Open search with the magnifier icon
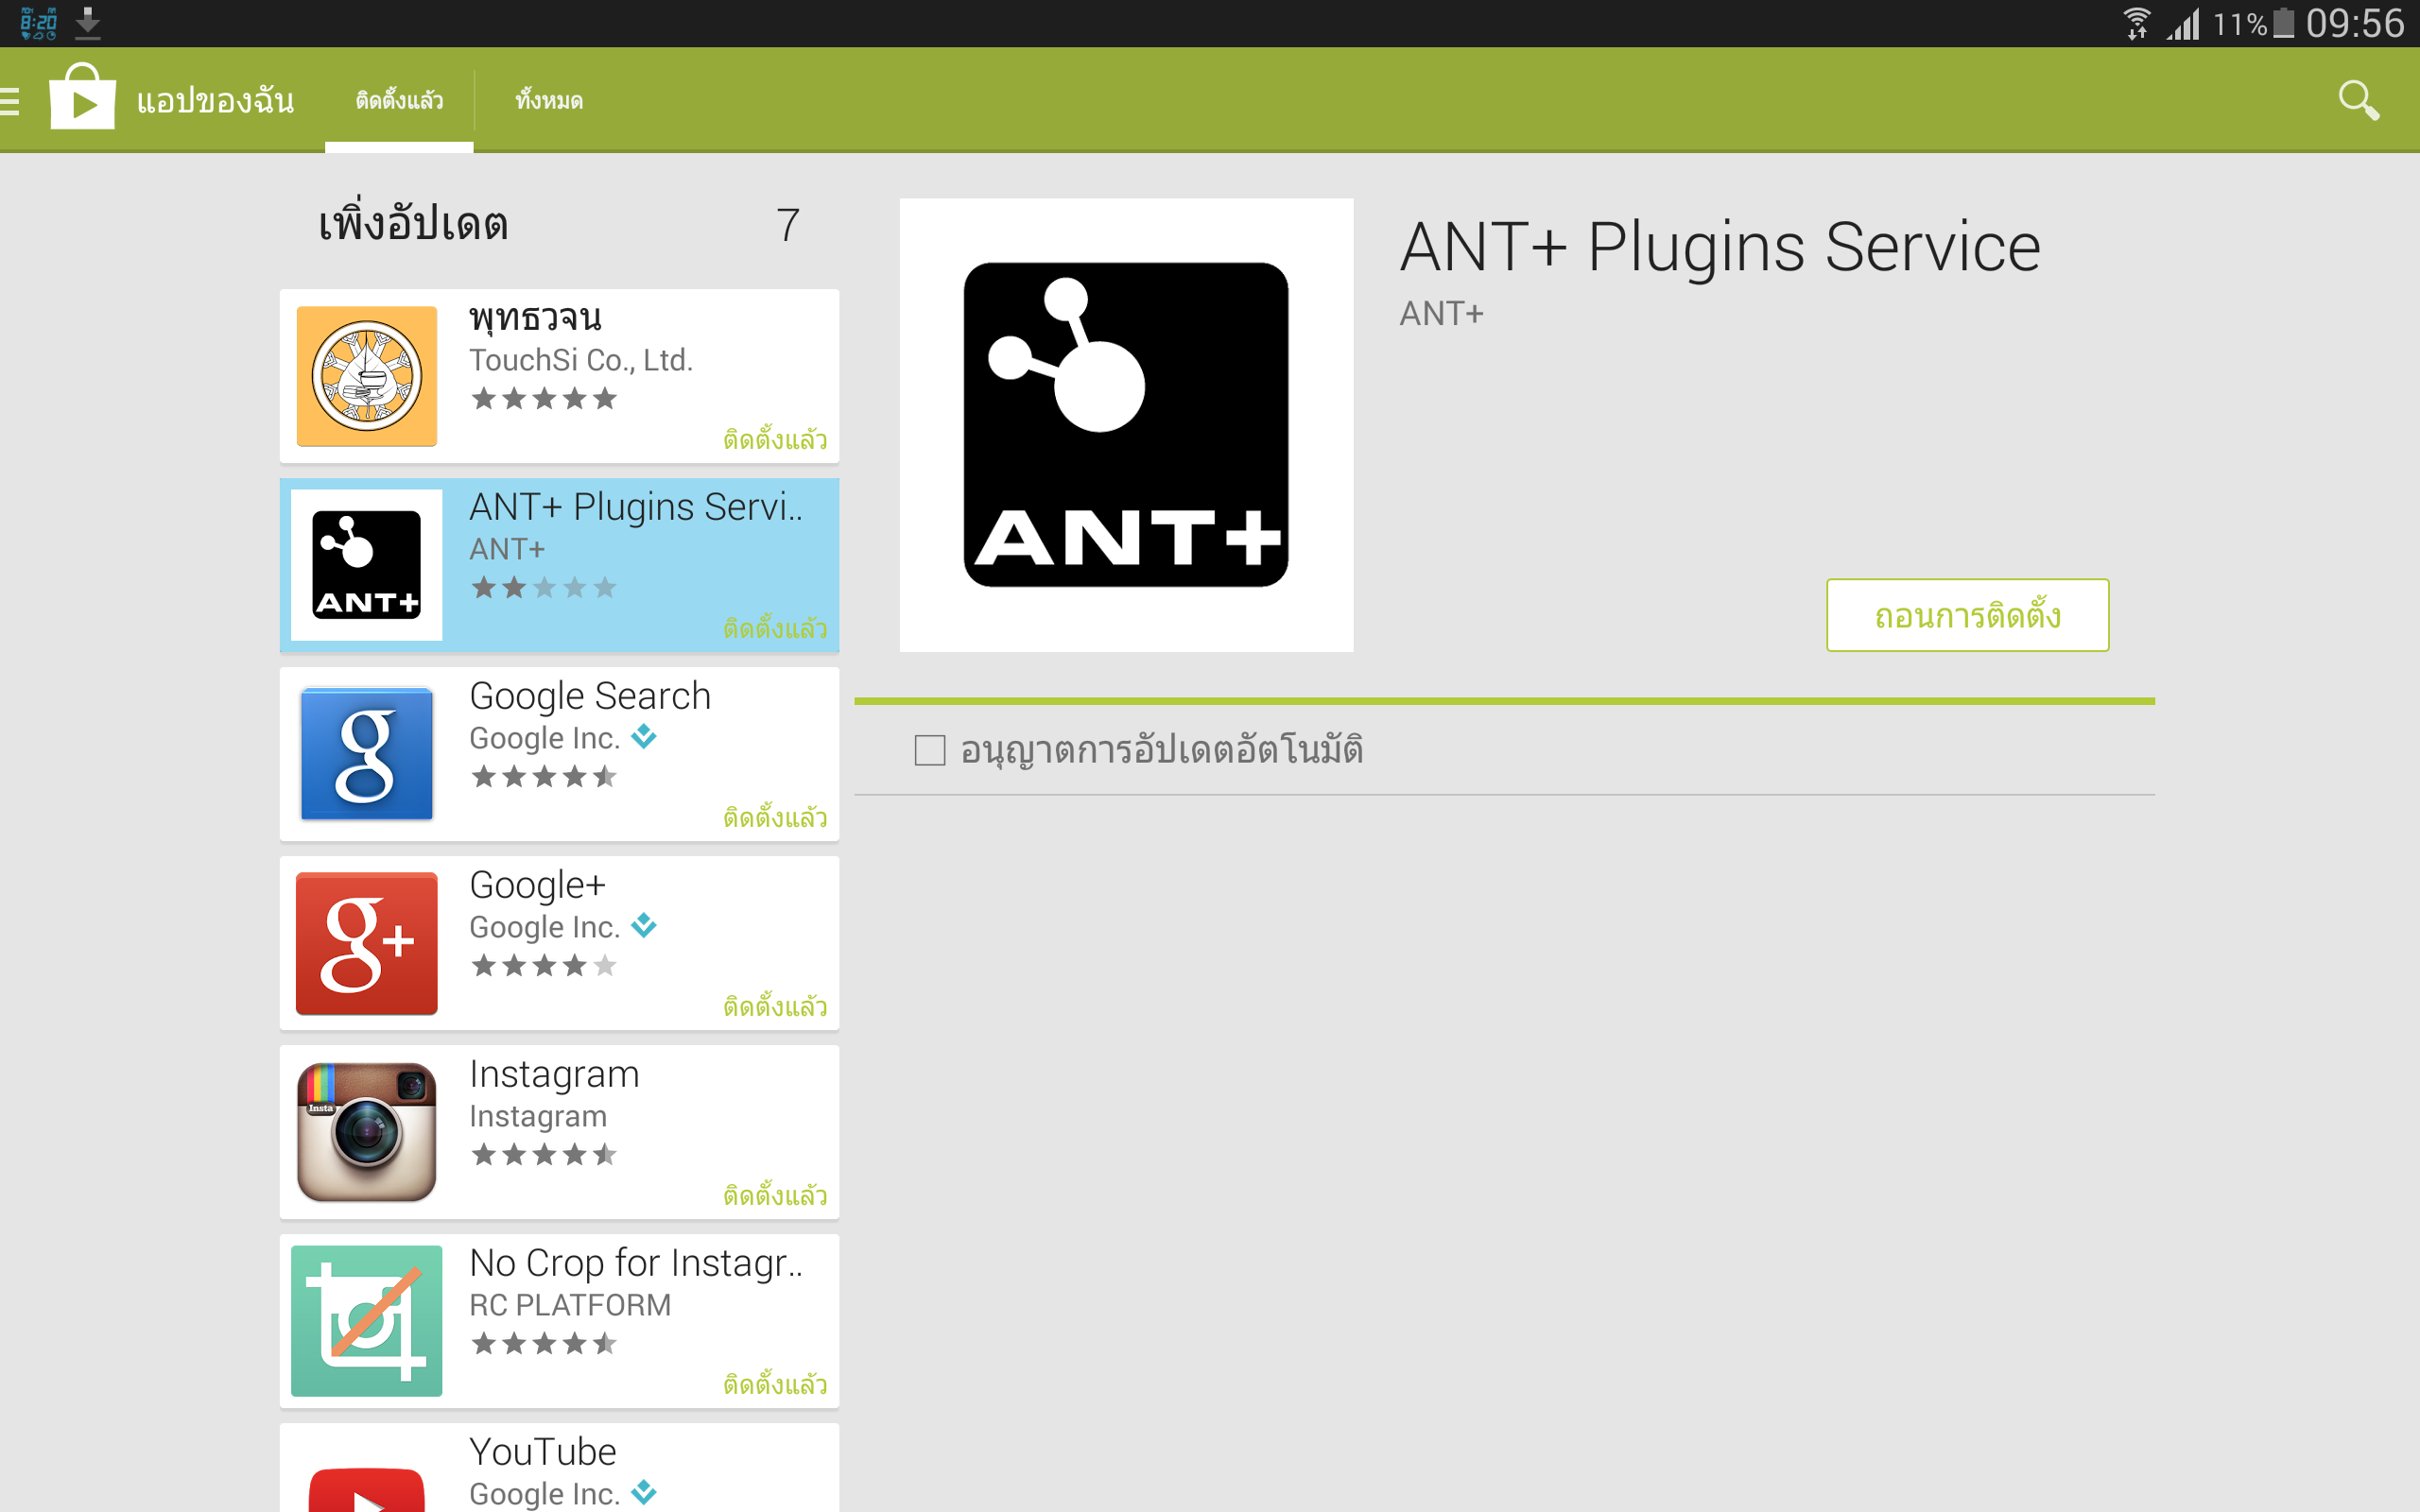This screenshot has height=1512, width=2420. coord(2358,100)
